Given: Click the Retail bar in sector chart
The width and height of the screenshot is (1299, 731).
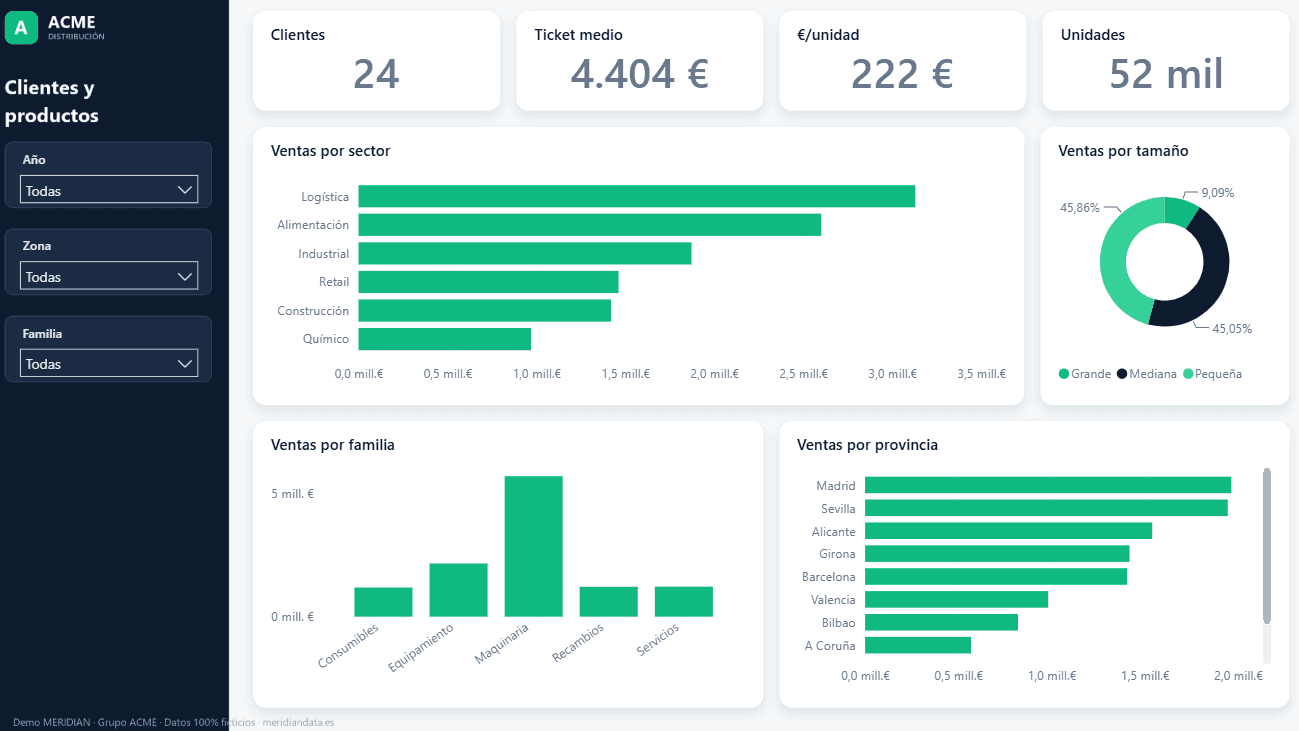Looking at the screenshot, I should pyautogui.click(x=488, y=282).
